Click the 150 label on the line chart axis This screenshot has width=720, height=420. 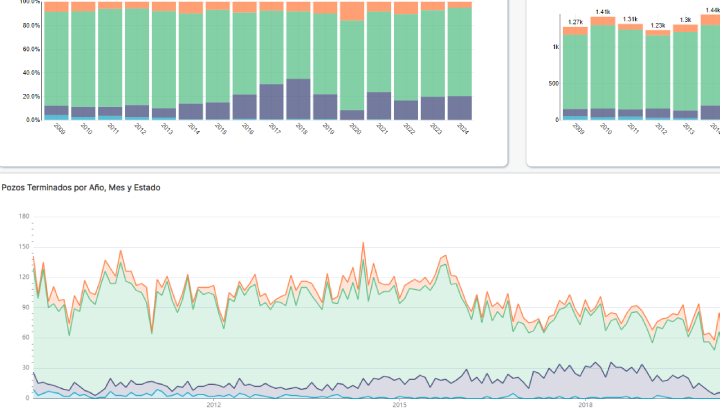24,246
